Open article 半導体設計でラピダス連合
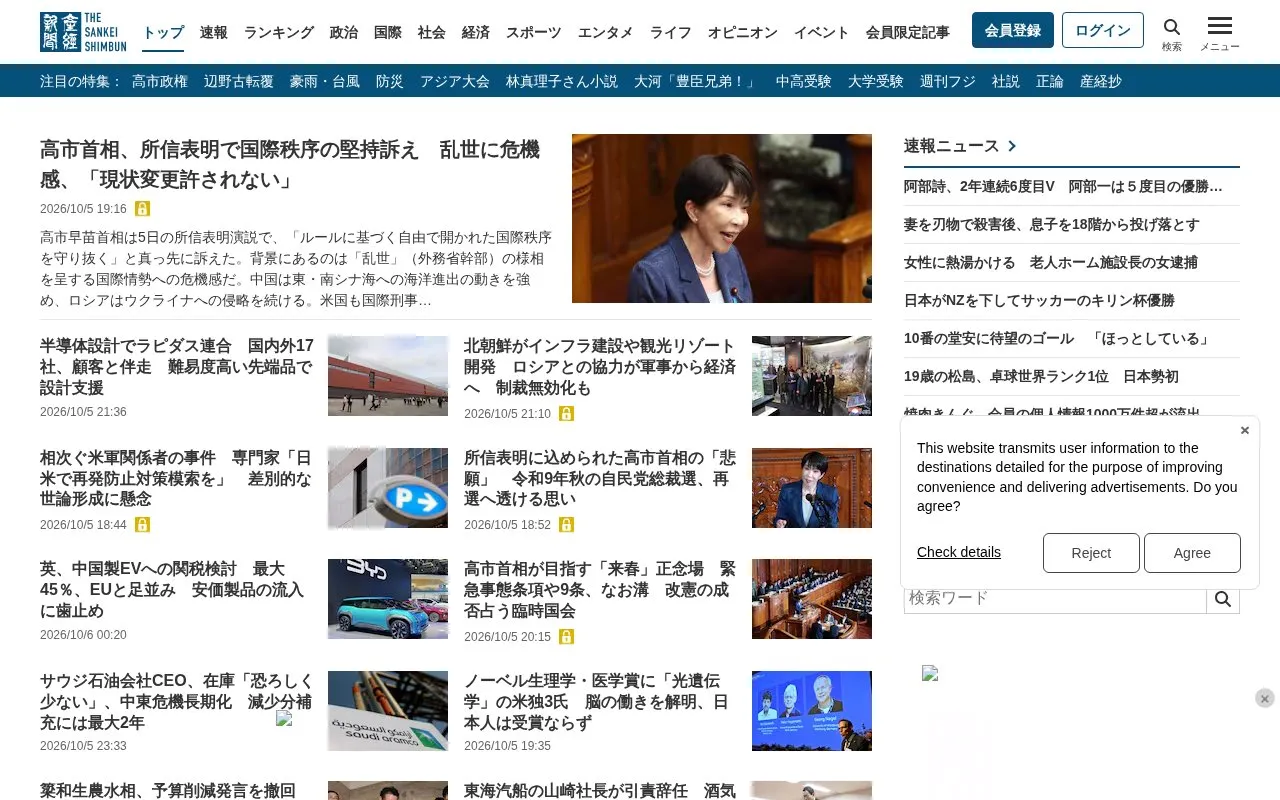This screenshot has width=1280, height=800. (x=177, y=366)
